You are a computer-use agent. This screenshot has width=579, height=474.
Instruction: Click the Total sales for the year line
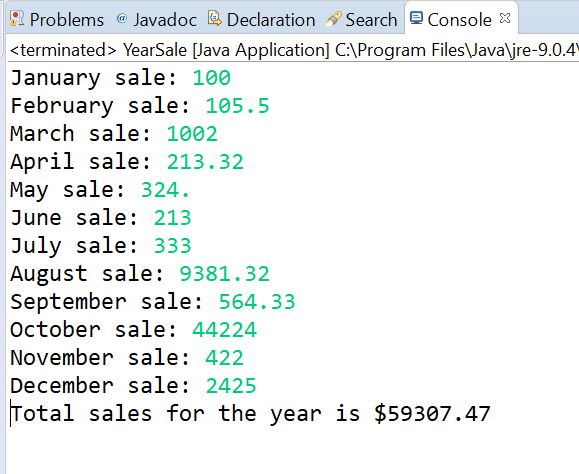(x=250, y=414)
